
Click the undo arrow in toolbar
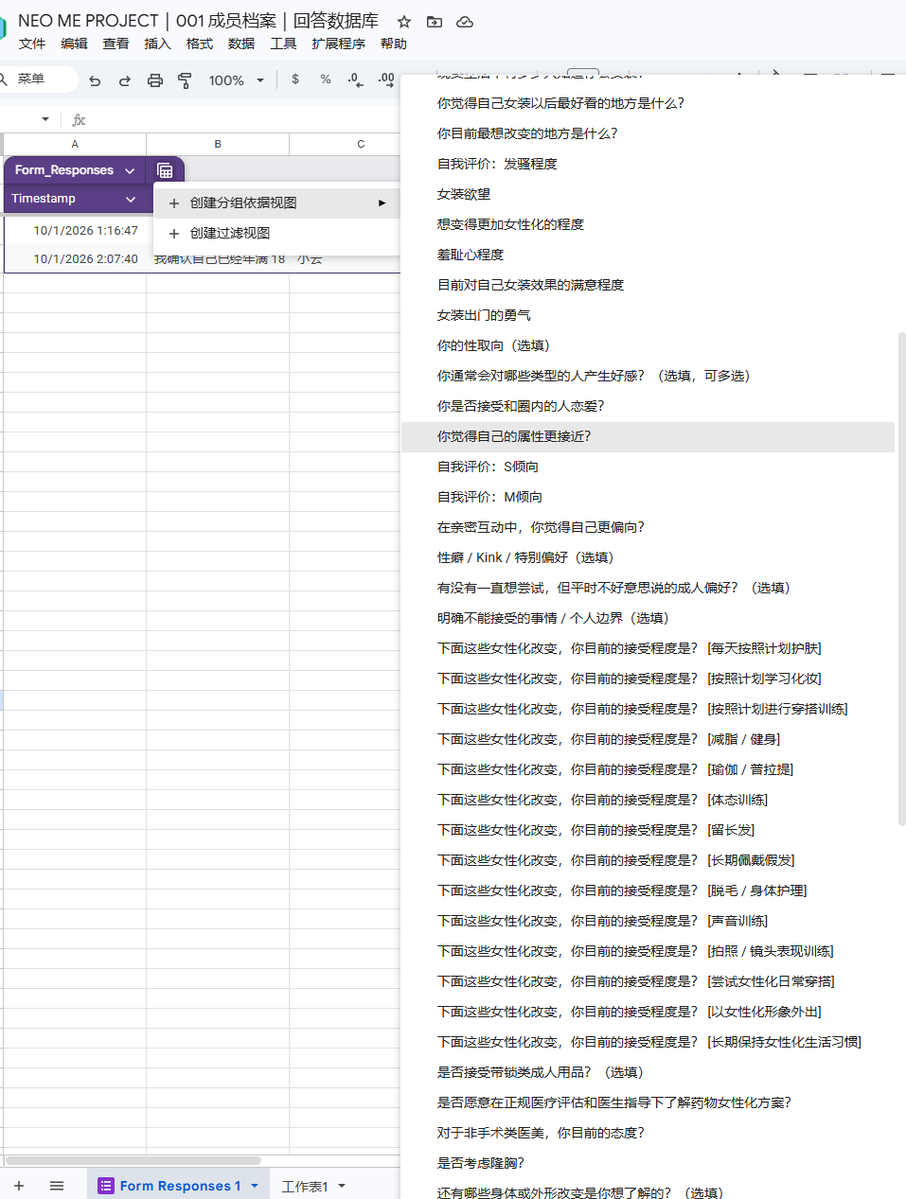click(94, 80)
